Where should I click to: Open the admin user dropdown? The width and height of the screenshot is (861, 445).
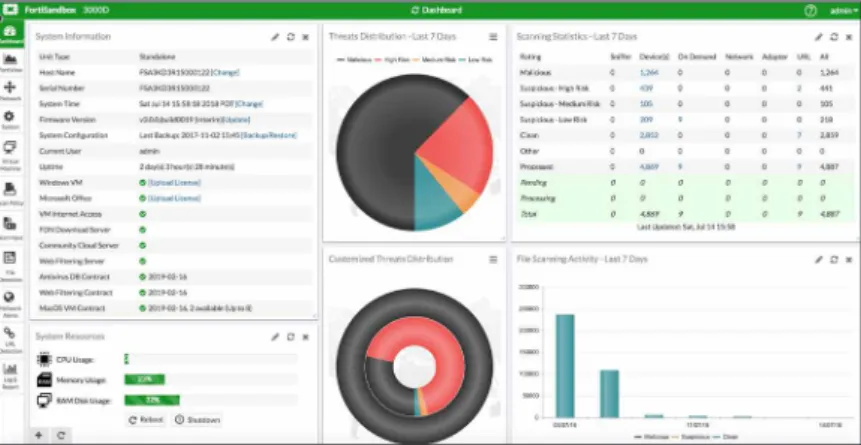(845, 10)
